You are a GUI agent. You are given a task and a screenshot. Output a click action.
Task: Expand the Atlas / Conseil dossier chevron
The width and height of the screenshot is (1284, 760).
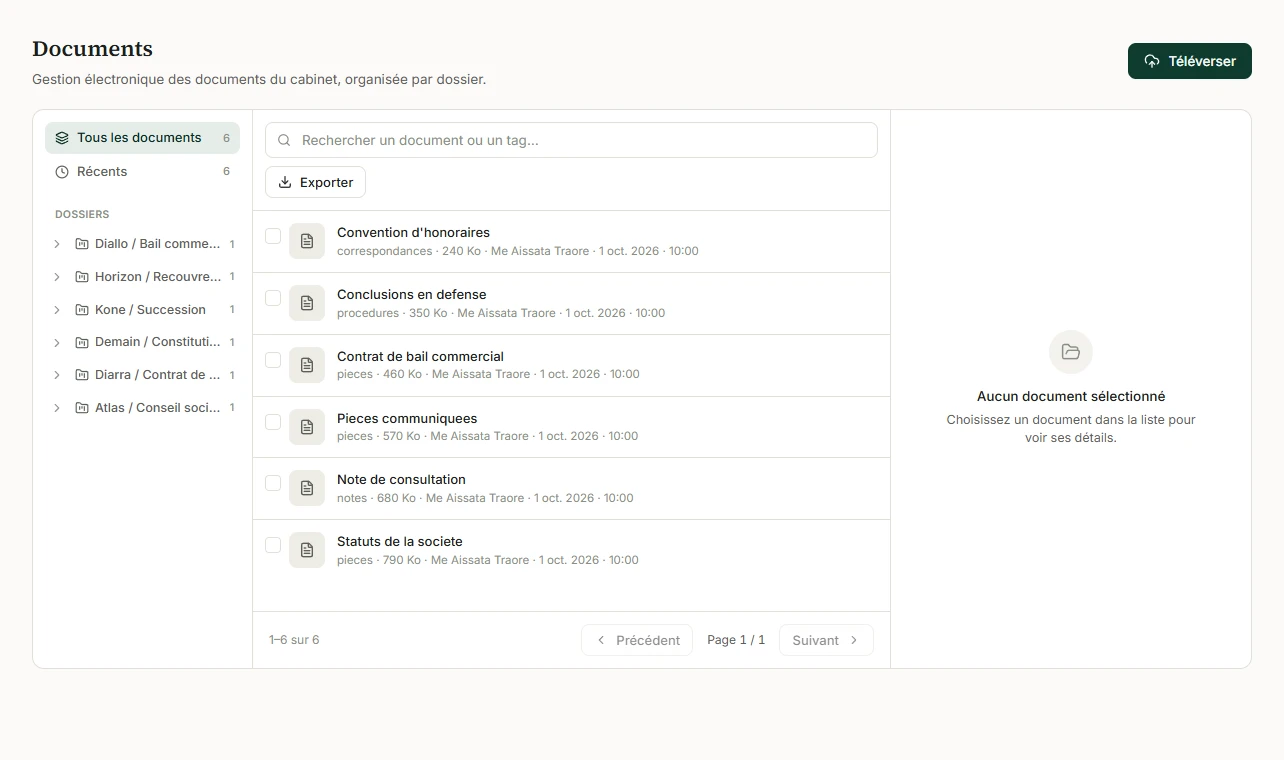(57, 408)
